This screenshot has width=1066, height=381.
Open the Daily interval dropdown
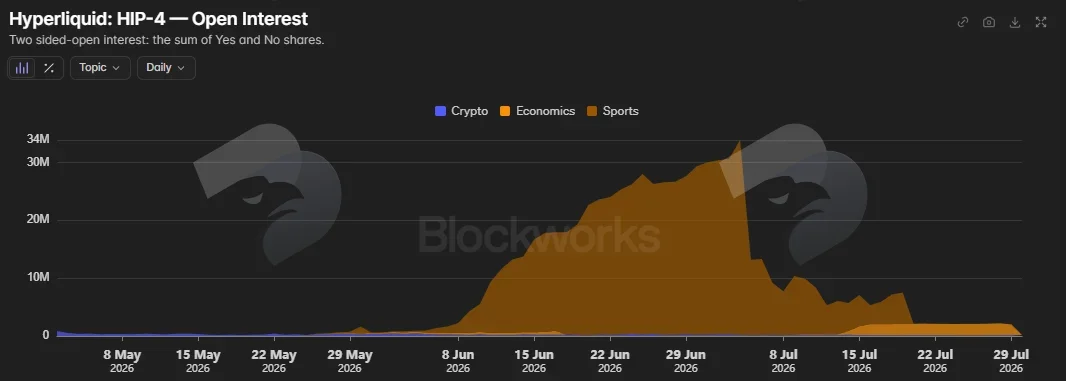tap(167, 68)
